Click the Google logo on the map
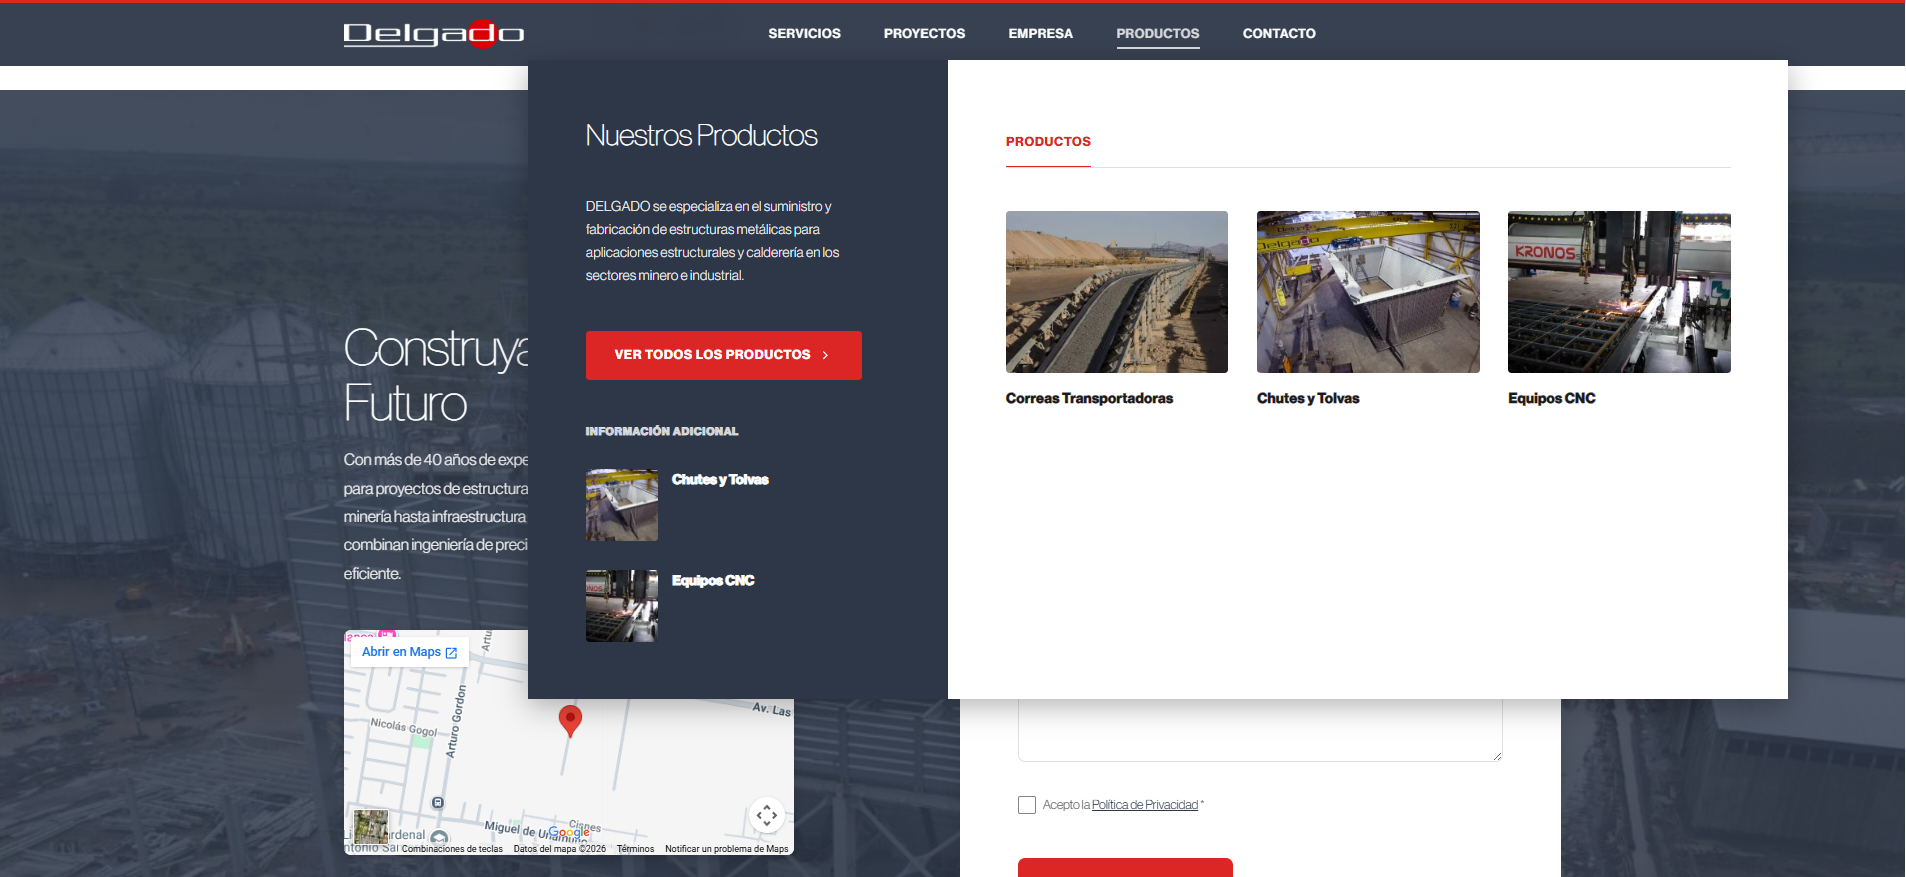 [568, 832]
